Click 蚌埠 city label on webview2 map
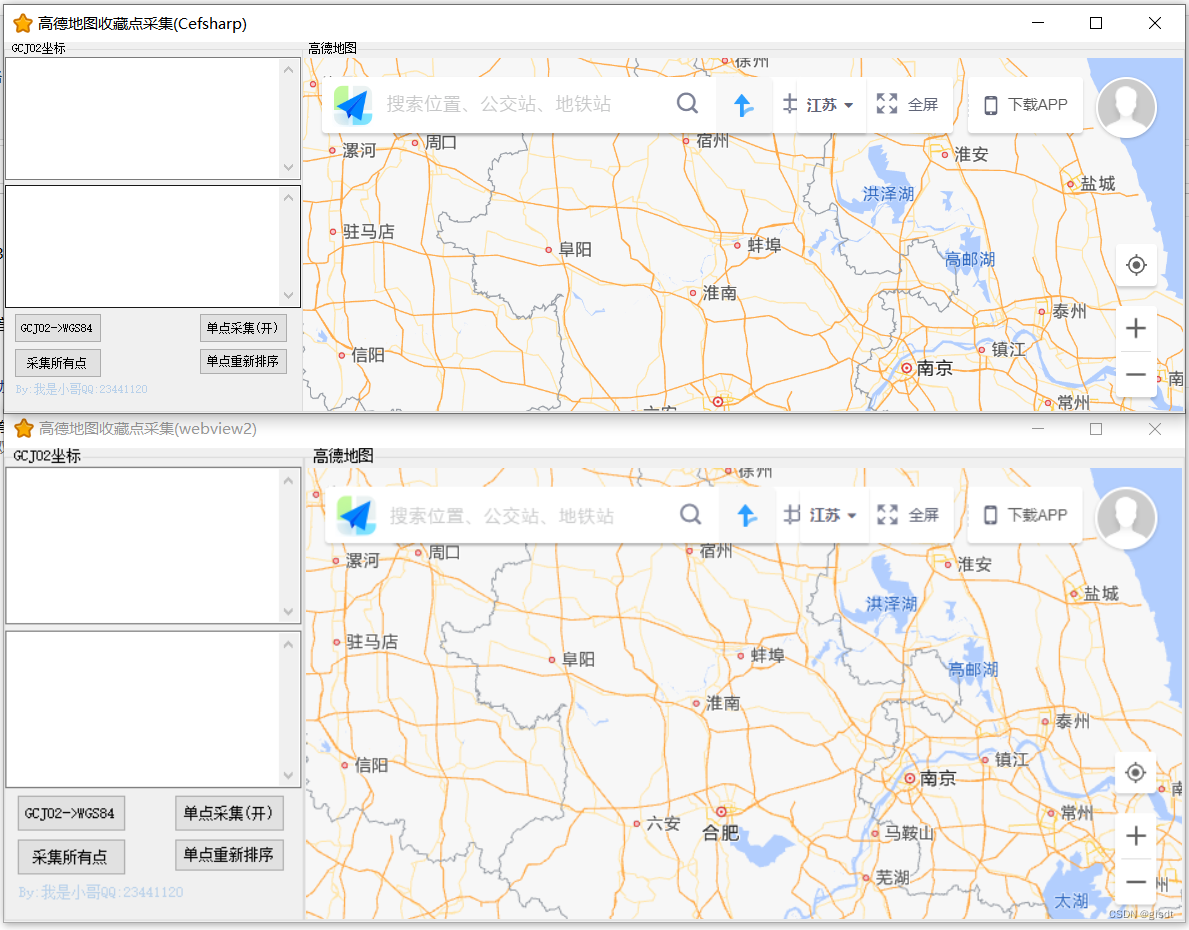 [767, 655]
